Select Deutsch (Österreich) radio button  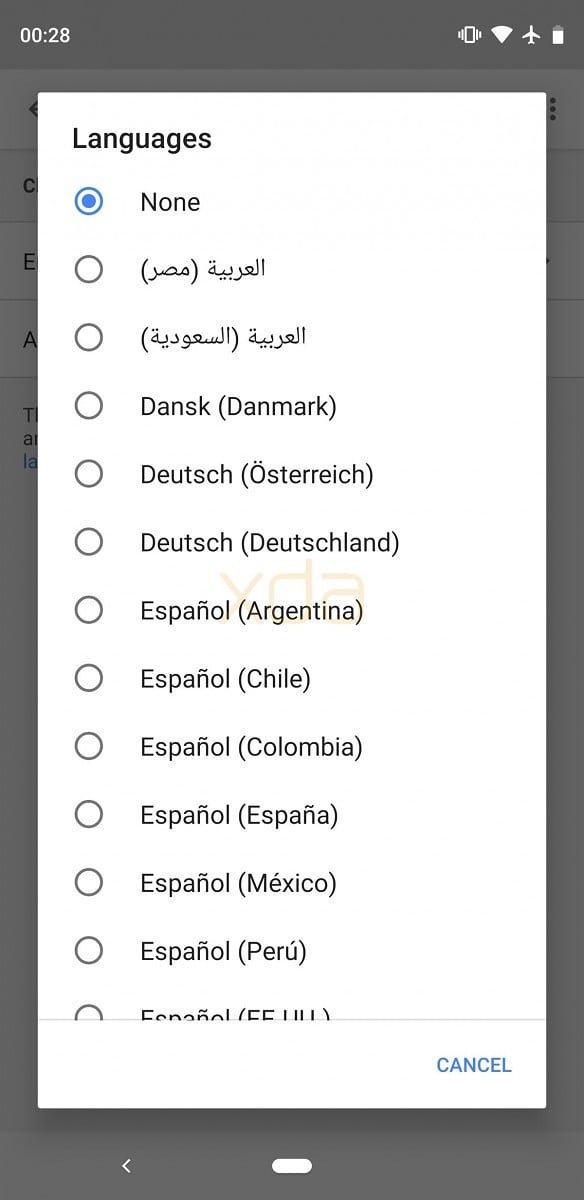(x=89, y=474)
